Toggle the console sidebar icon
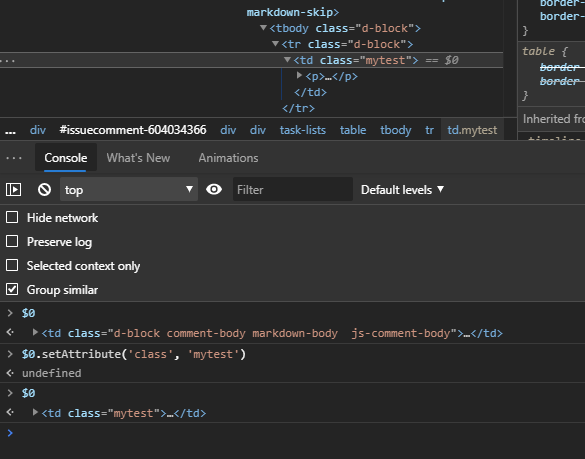 [x=13, y=190]
